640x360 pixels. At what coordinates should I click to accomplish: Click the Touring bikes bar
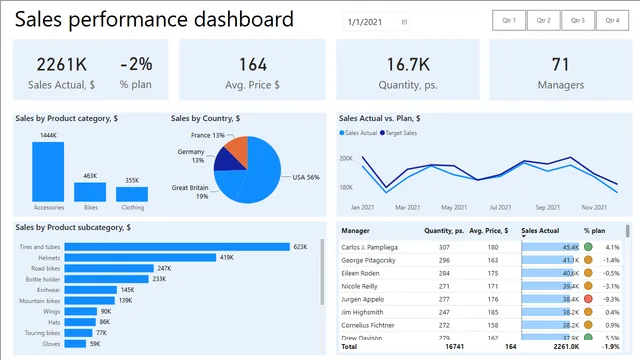coord(78,333)
